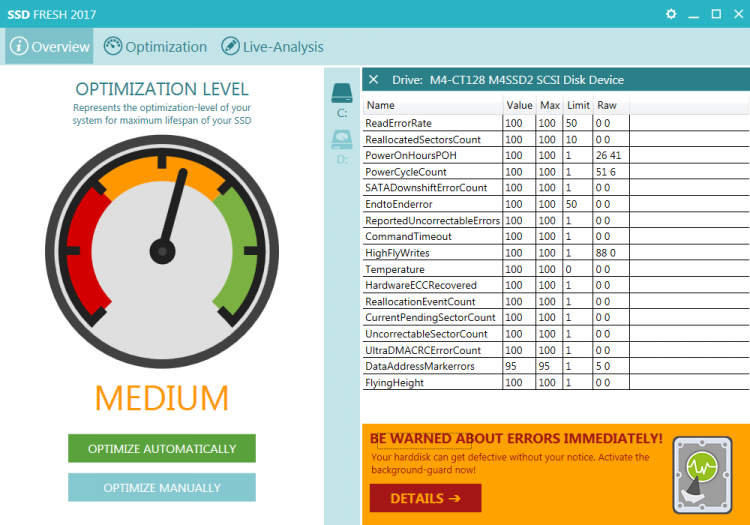Click the Be Warned About Errors headline
The width and height of the screenshot is (750, 525).
coord(516,438)
